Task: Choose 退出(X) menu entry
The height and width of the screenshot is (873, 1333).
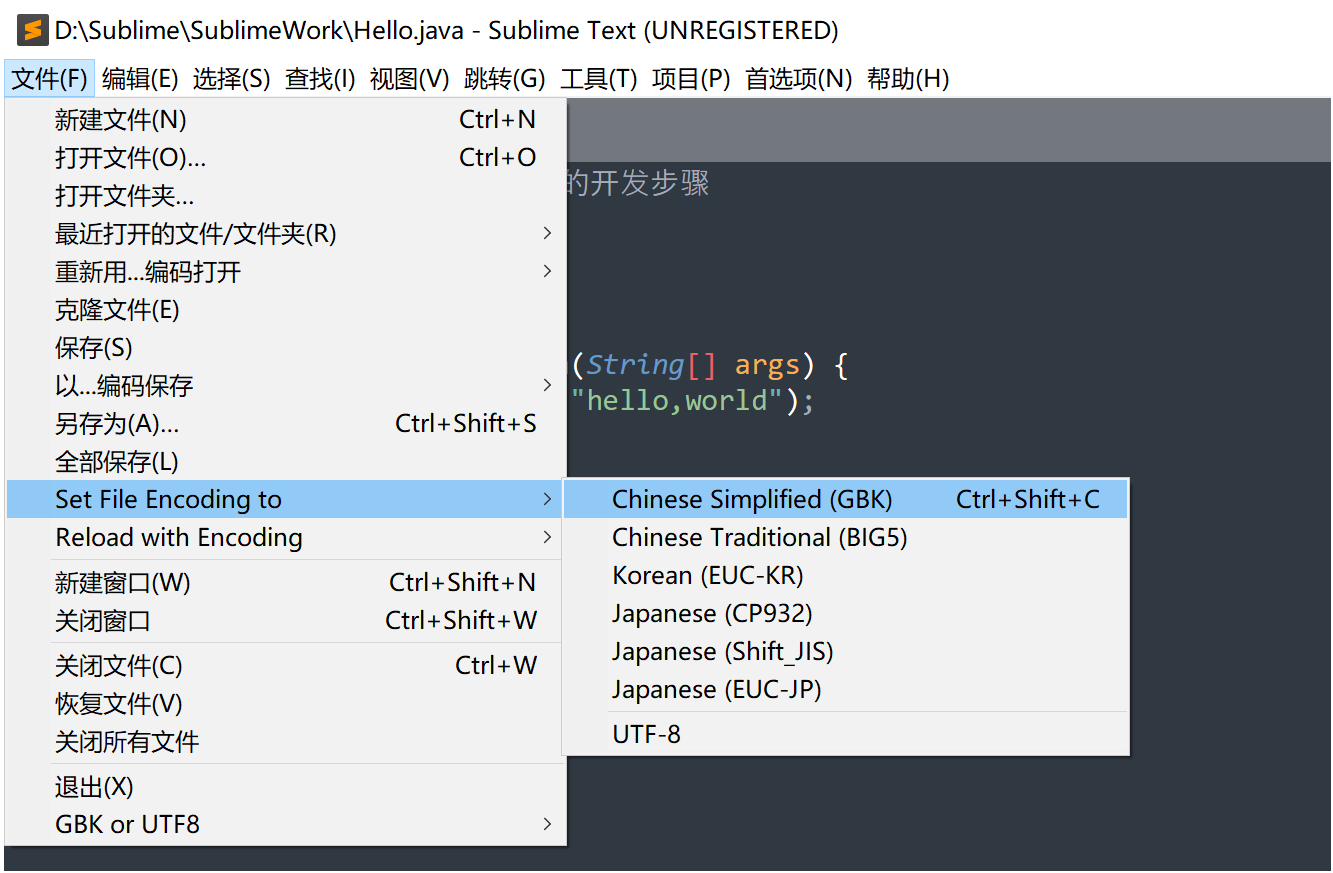Action: point(286,787)
